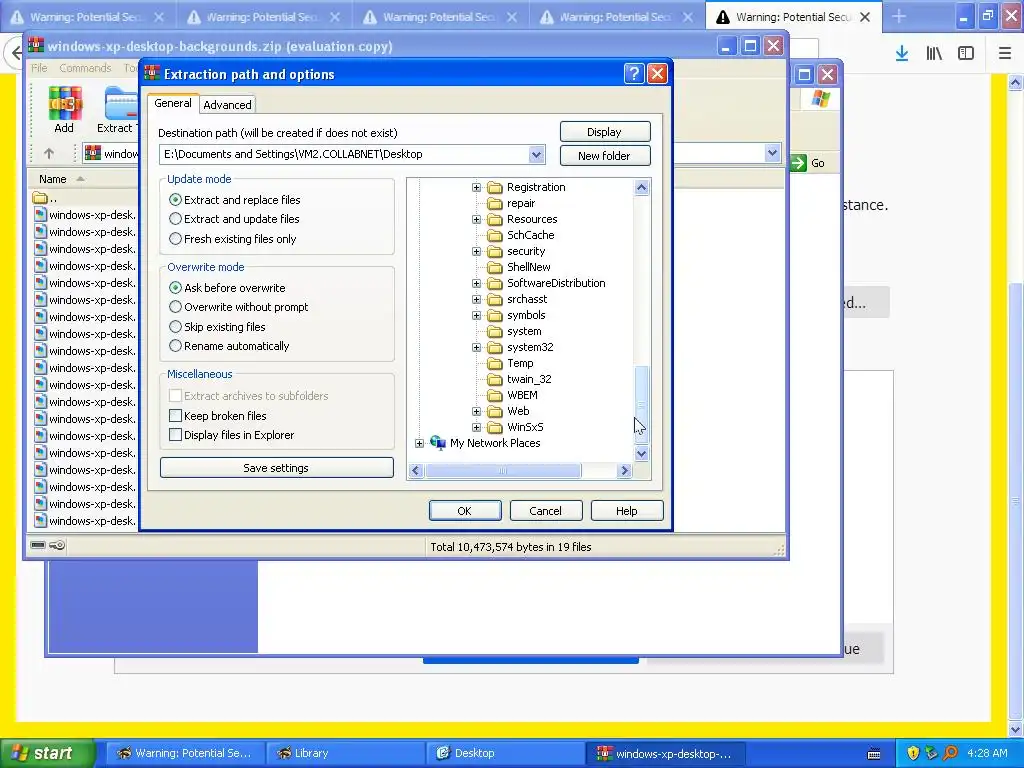Expand the security folder node

tap(477, 251)
